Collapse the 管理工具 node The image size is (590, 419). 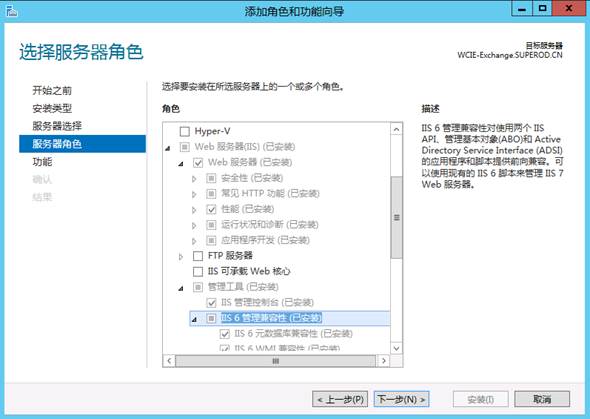pos(181,288)
